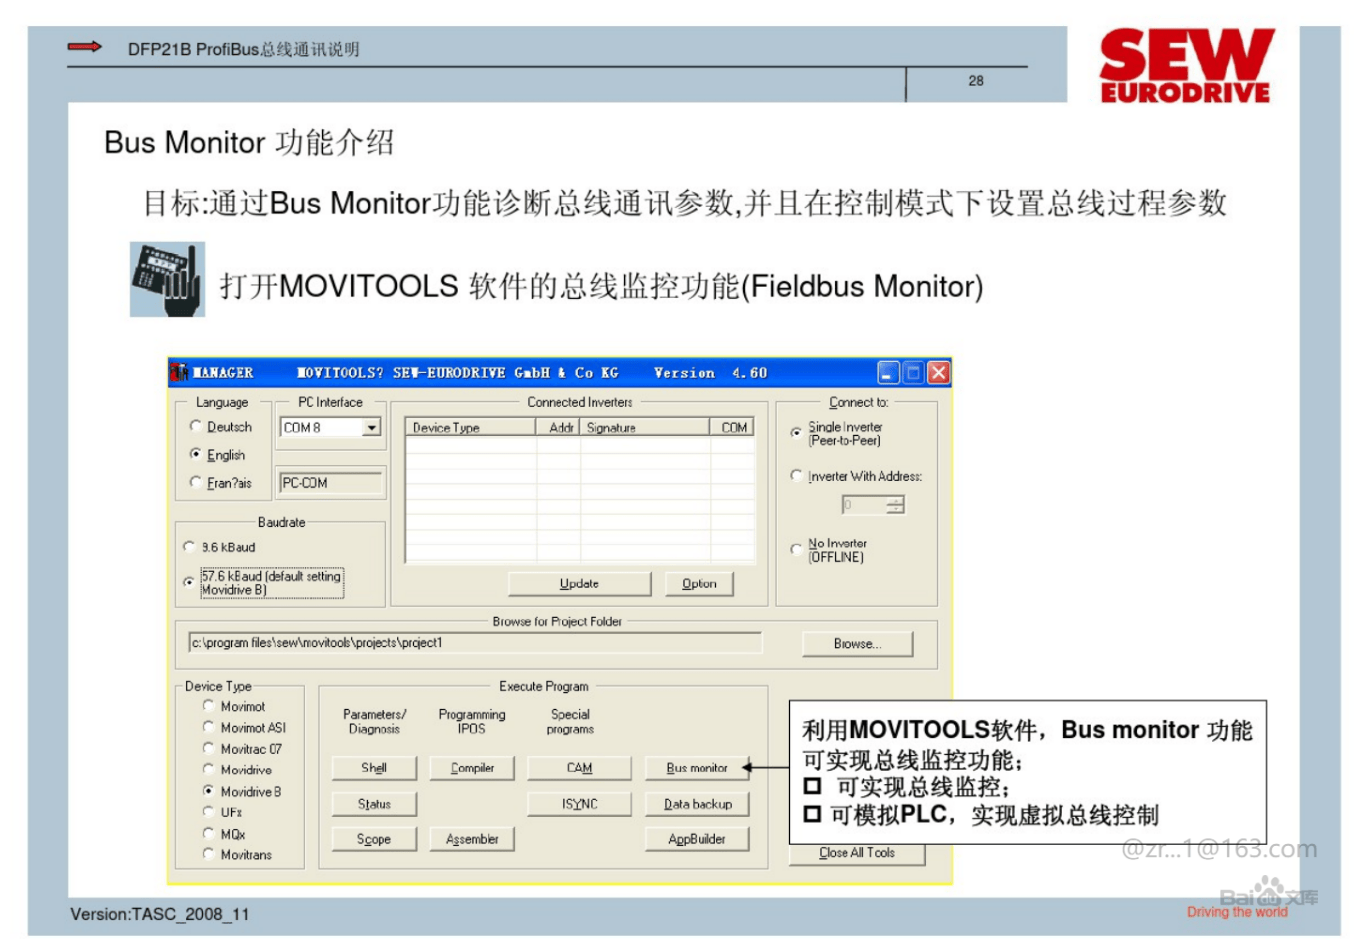This screenshot has width=1354, height=939.
Task: Click the inverter address spinner arrows
Action: (x=895, y=505)
